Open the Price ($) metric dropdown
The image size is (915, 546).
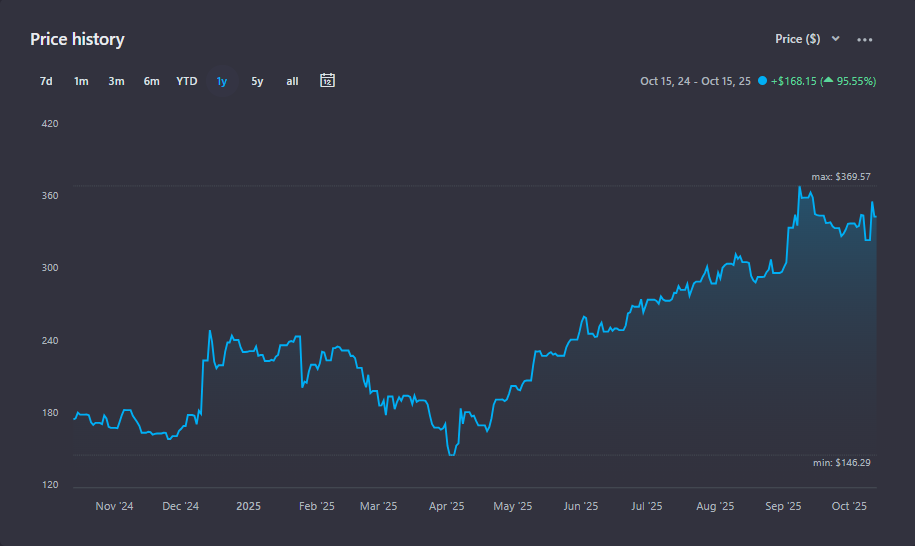[x=798, y=39]
